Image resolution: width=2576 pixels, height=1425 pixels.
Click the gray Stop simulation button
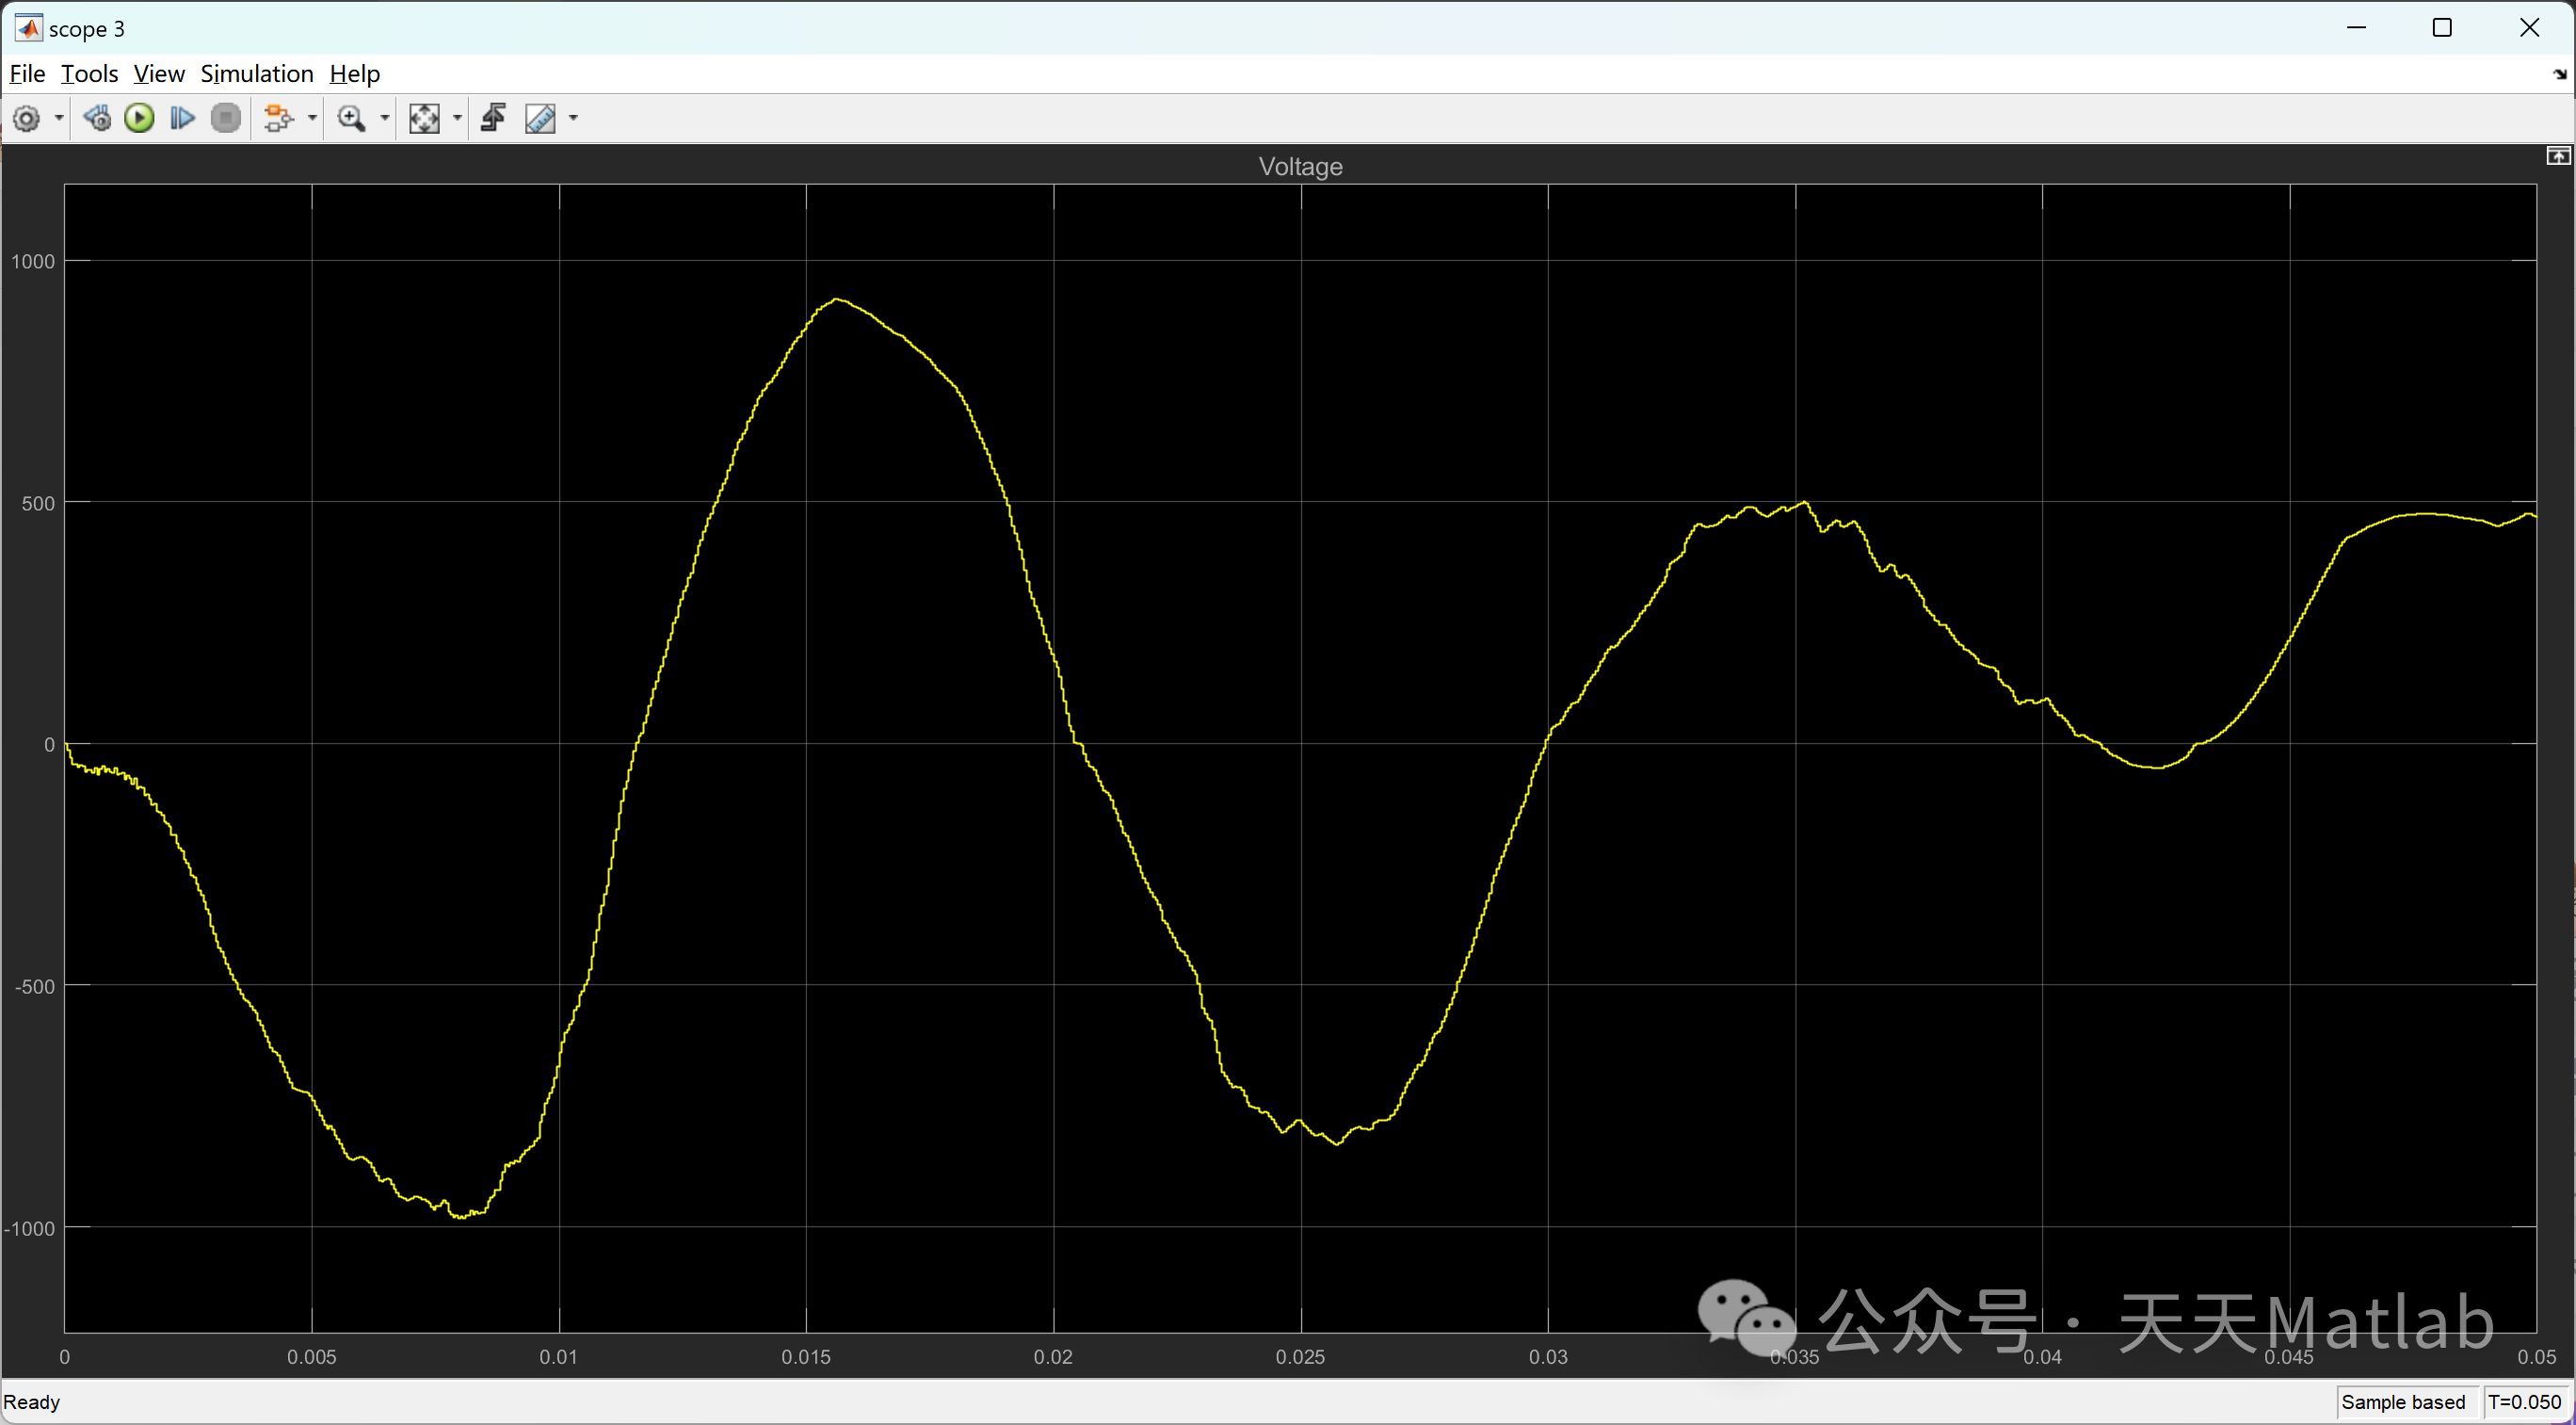pyautogui.click(x=226, y=119)
